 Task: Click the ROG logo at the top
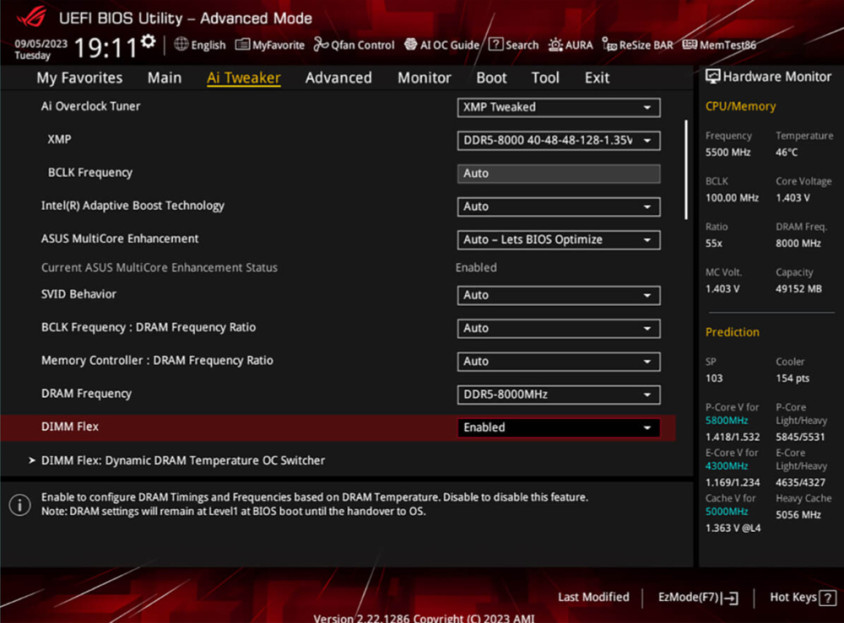(31, 17)
